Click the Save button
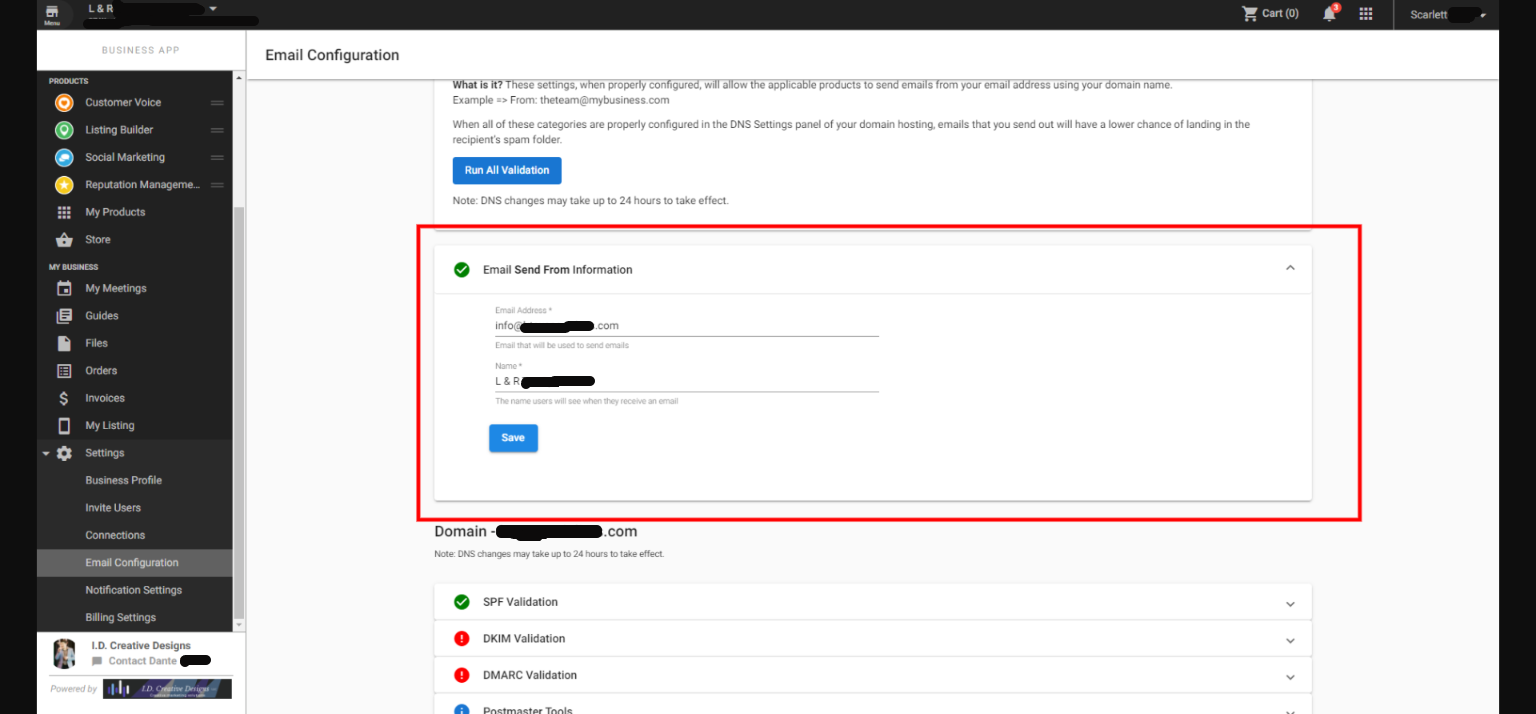Image resolution: width=1536 pixels, height=714 pixels. [513, 438]
